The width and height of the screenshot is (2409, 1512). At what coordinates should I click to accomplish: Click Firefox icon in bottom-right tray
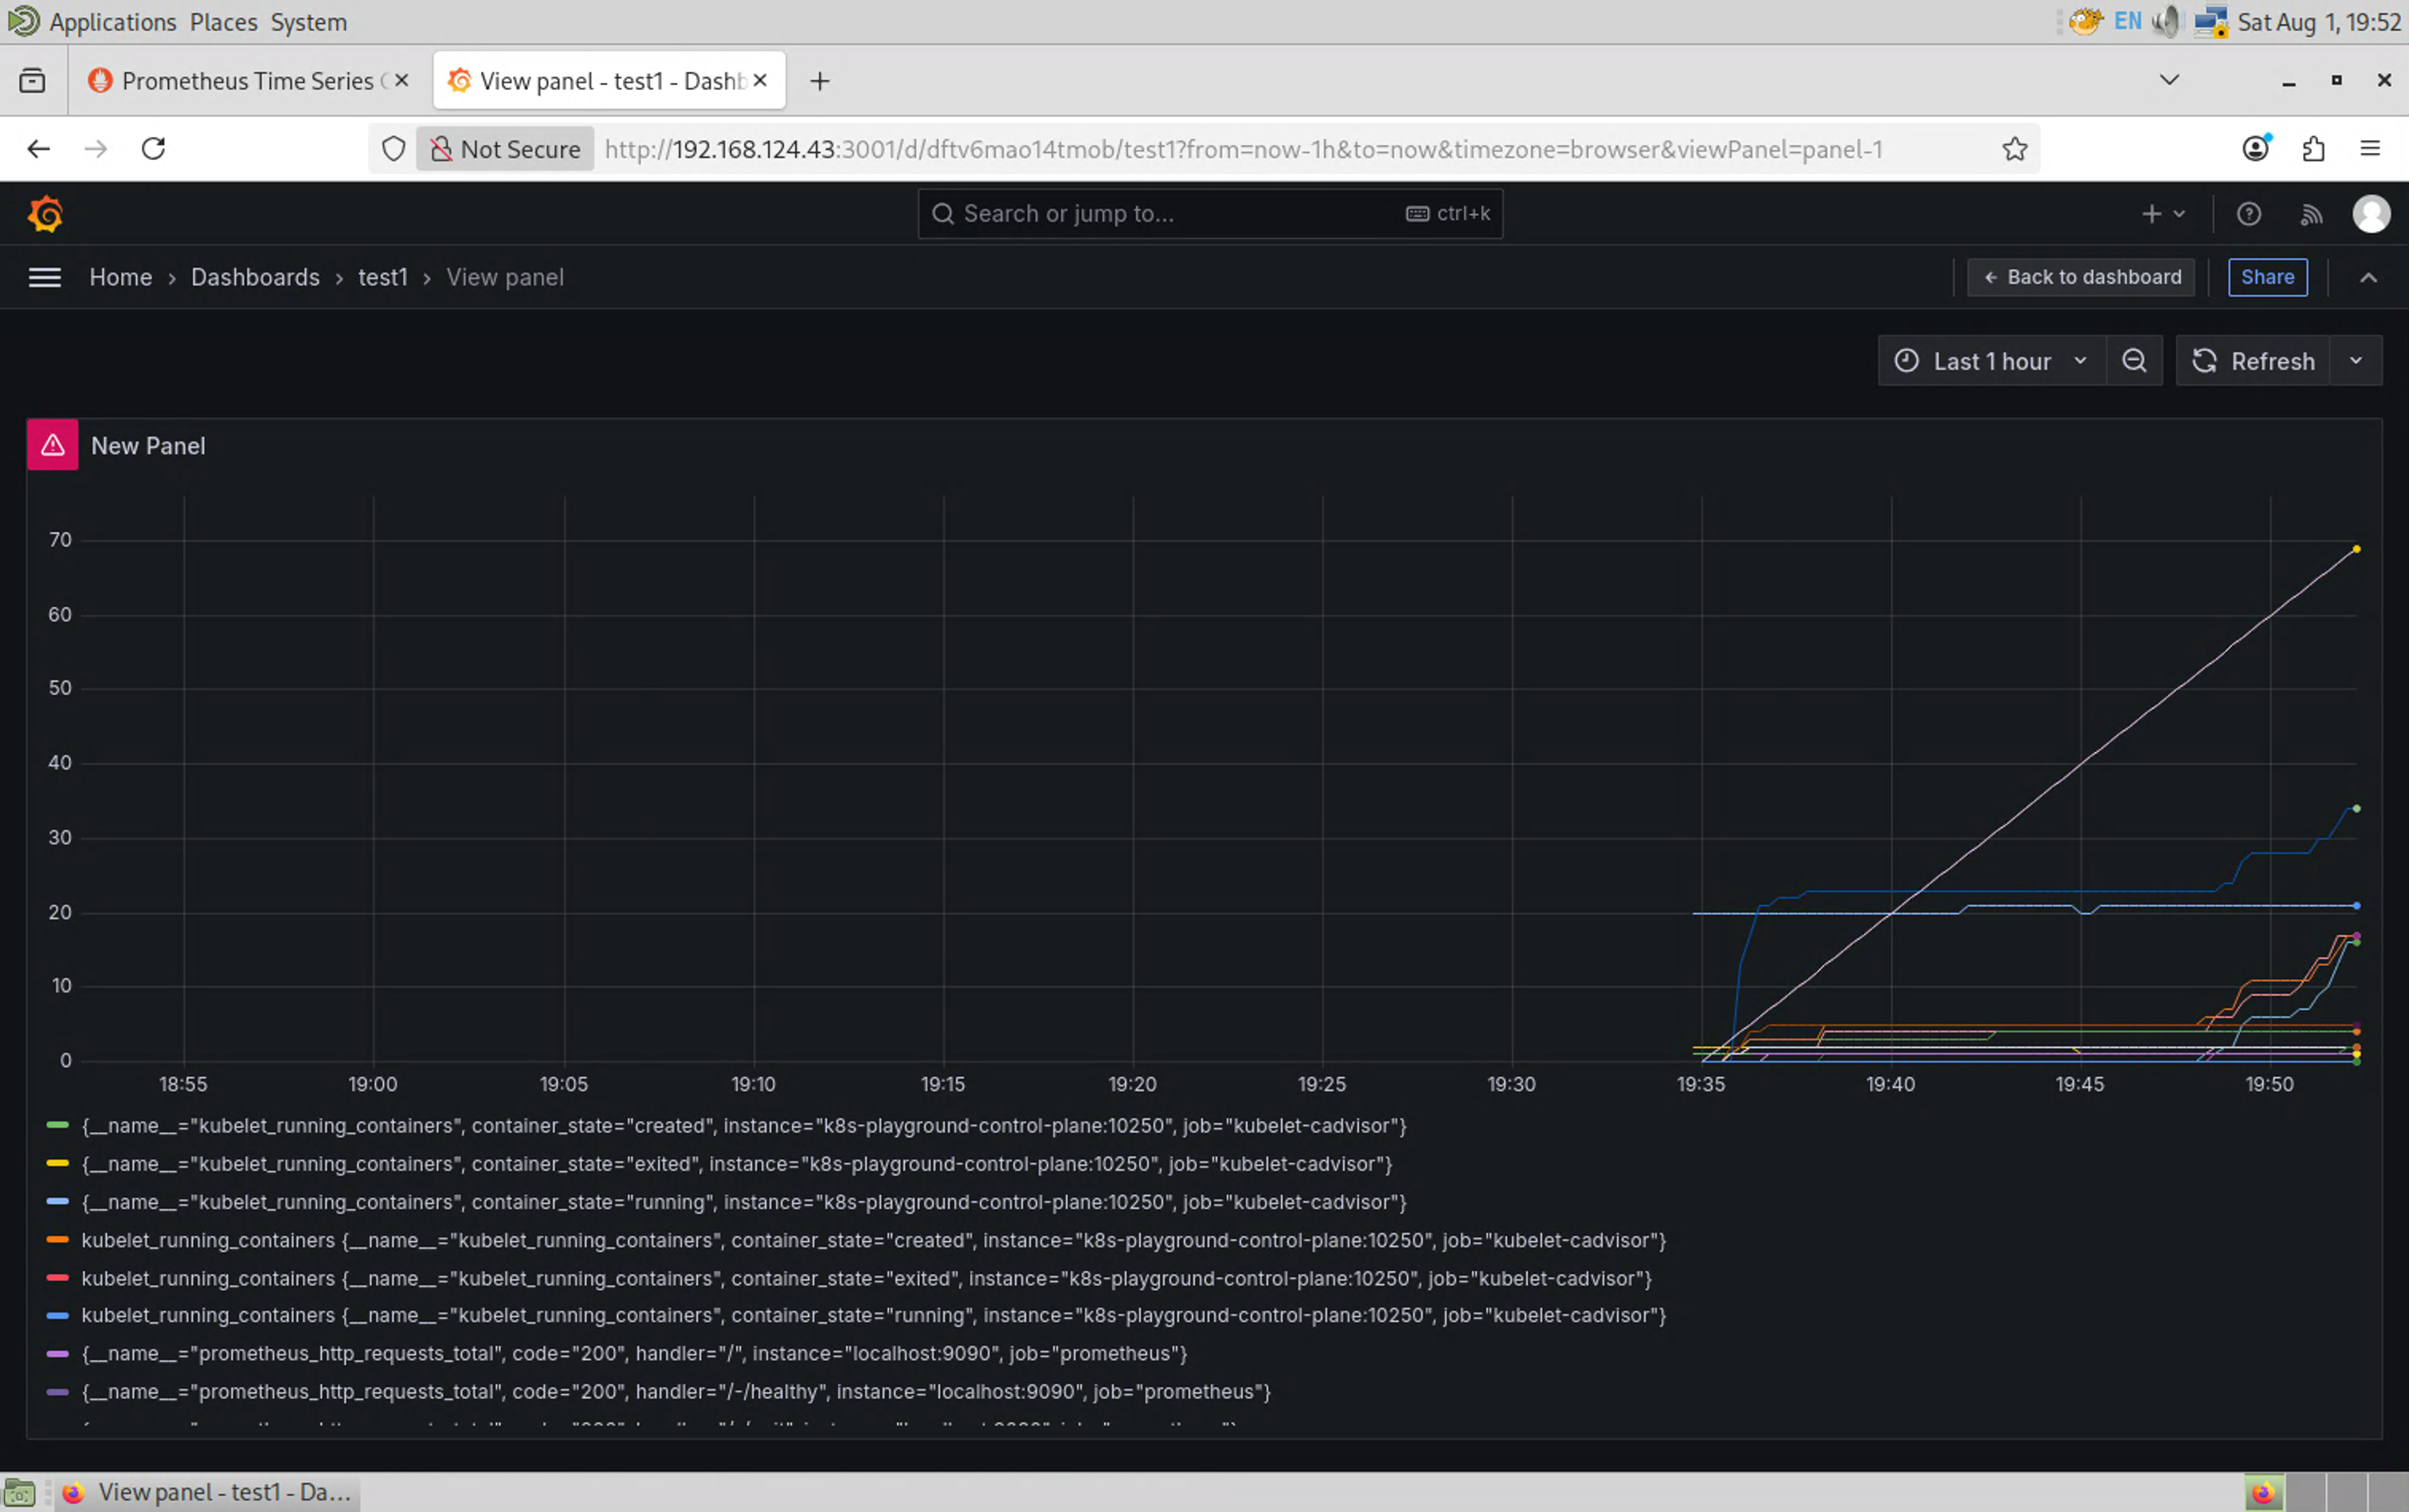(2264, 1493)
